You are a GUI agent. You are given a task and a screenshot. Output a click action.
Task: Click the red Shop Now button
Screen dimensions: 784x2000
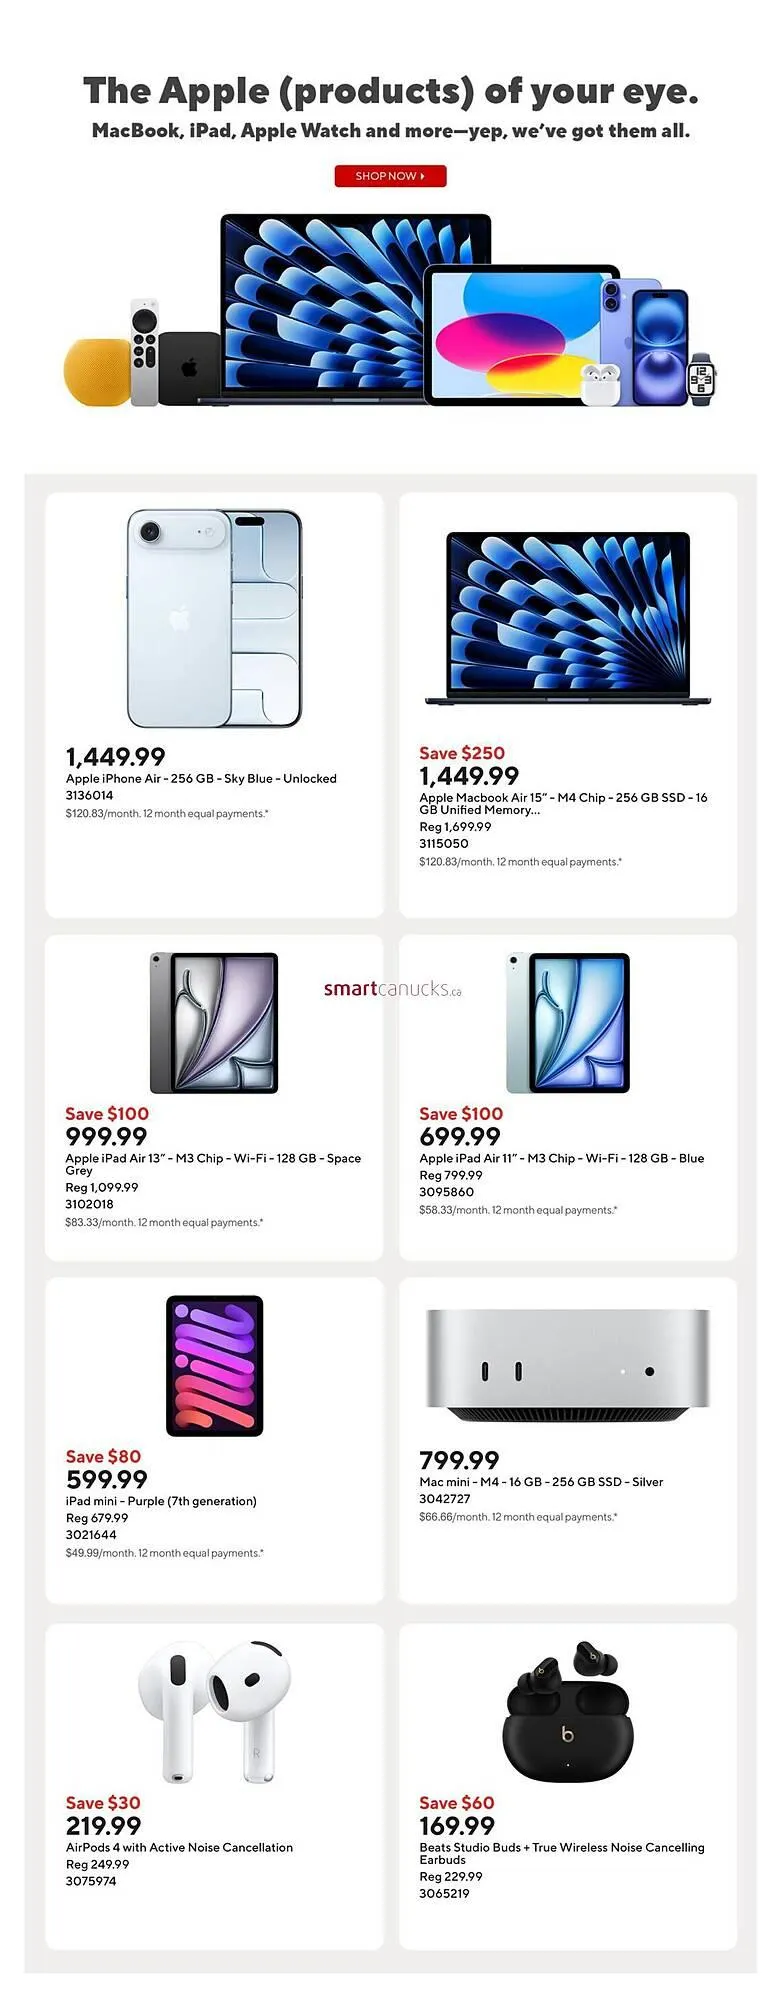390,176
